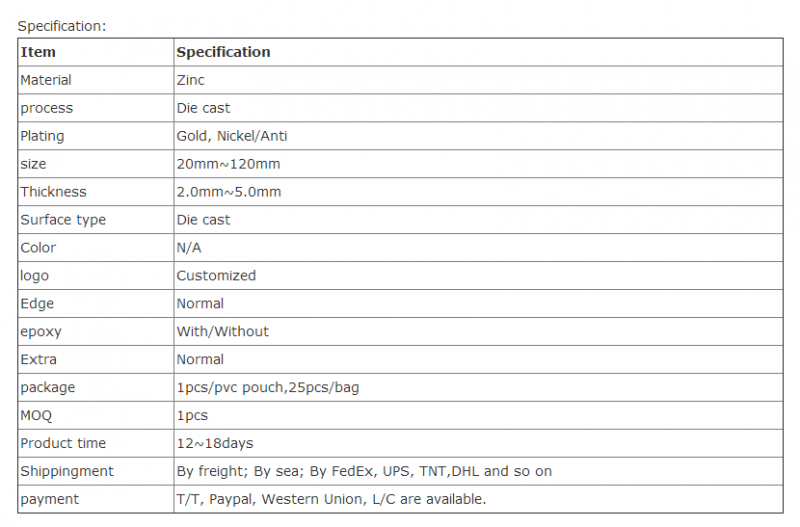Select the payment methods text with 'Paypal'
This screenshot has width=800, height=527.
(331, 499)
